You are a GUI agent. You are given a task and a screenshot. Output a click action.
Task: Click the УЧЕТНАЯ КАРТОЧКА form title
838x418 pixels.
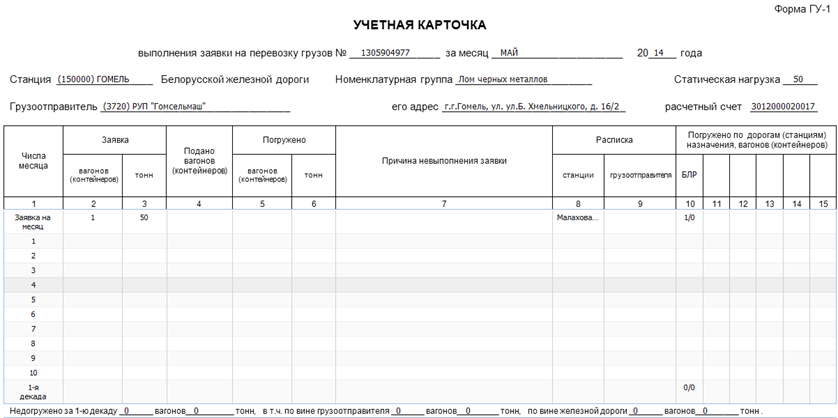pos(419,24)
